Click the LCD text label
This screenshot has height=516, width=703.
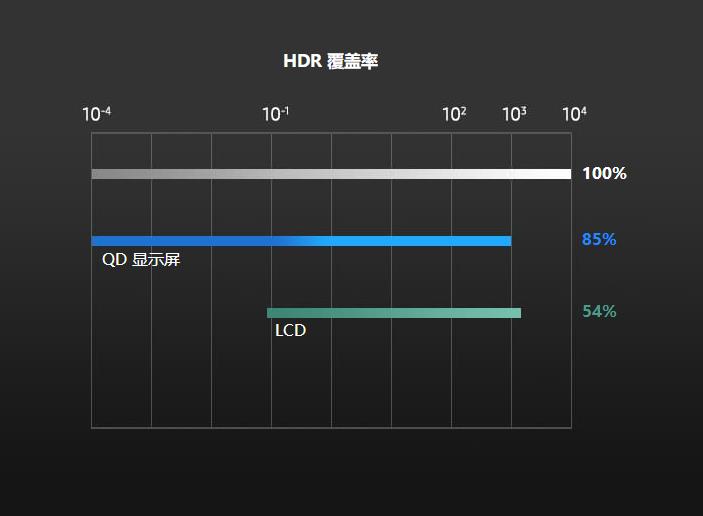pos(290,331)
